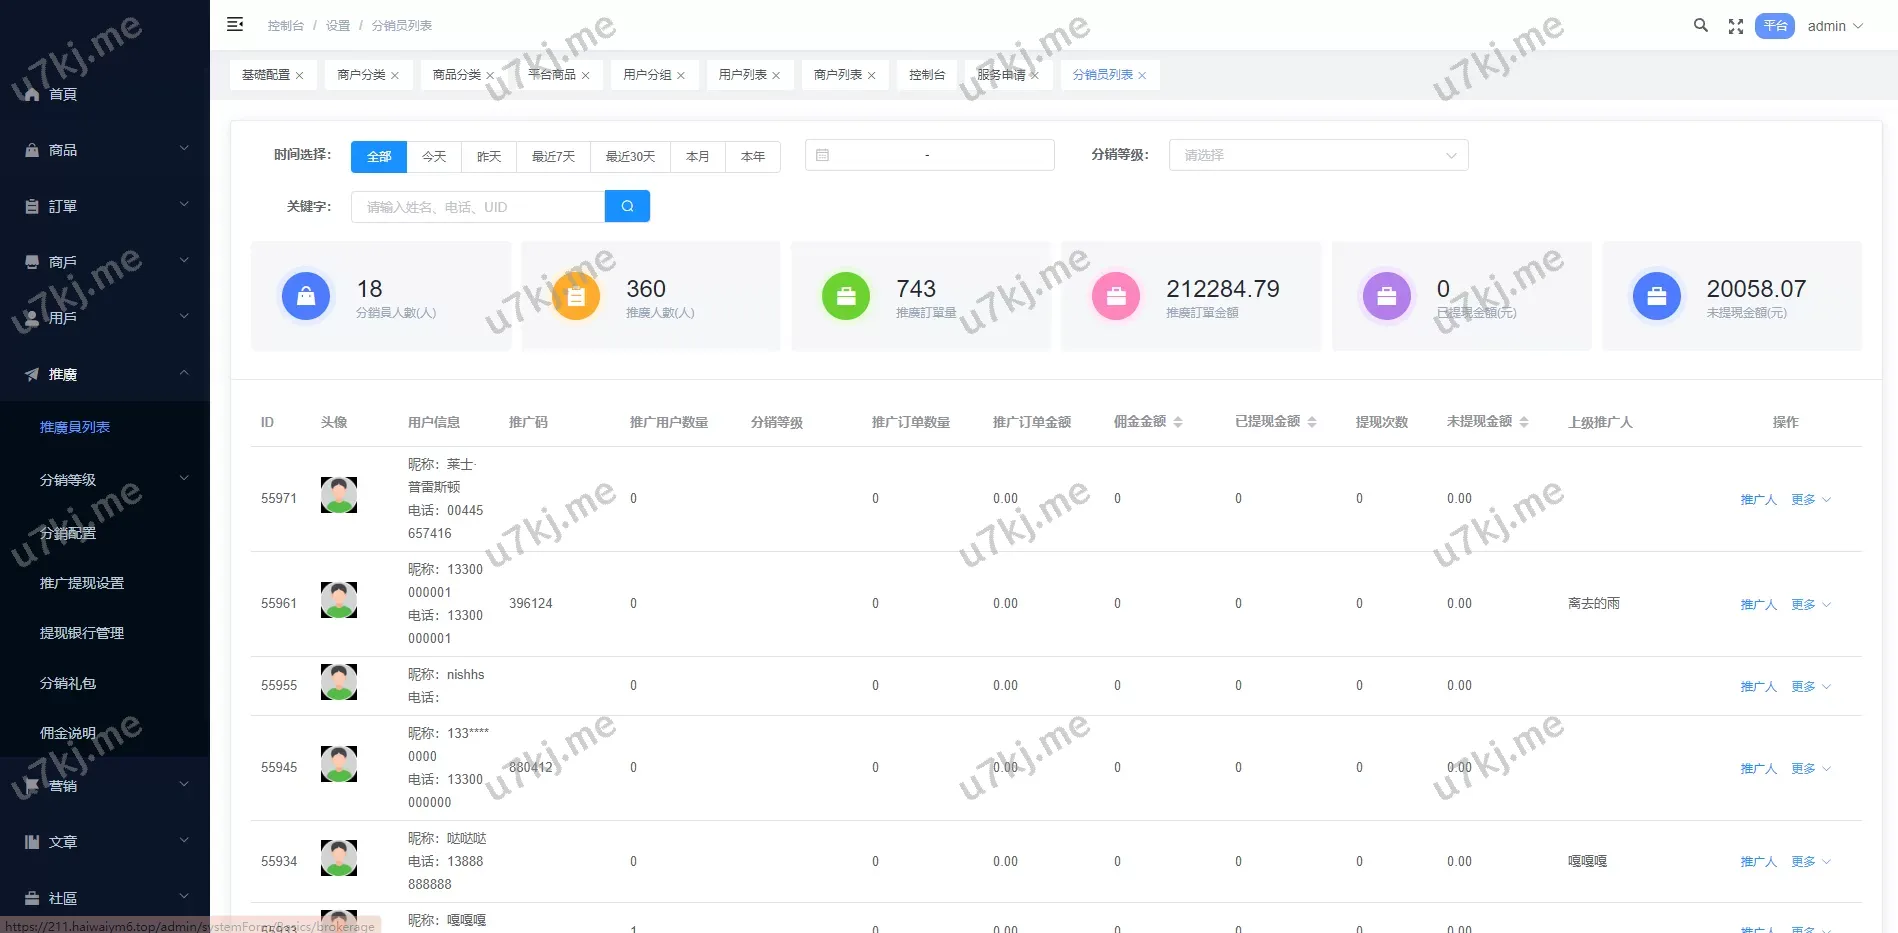Click the search magnifier icon in header
Image resolution: width=1898 pixels, height=933 pixels.
[1700, 26]
